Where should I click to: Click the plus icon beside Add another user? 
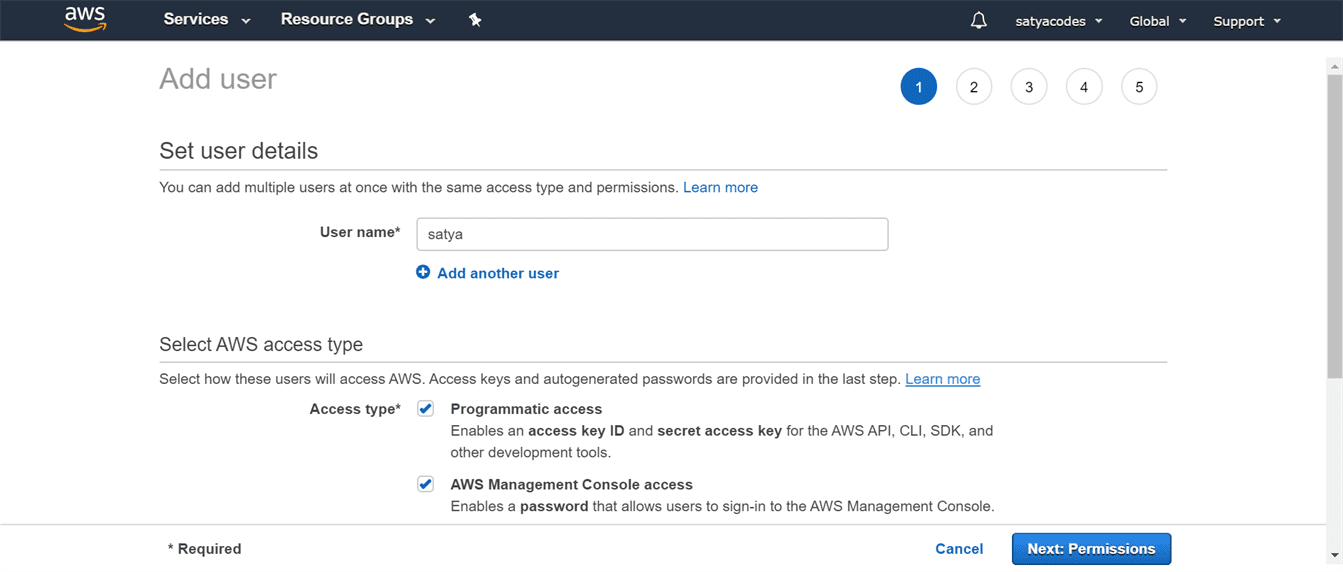423,272
